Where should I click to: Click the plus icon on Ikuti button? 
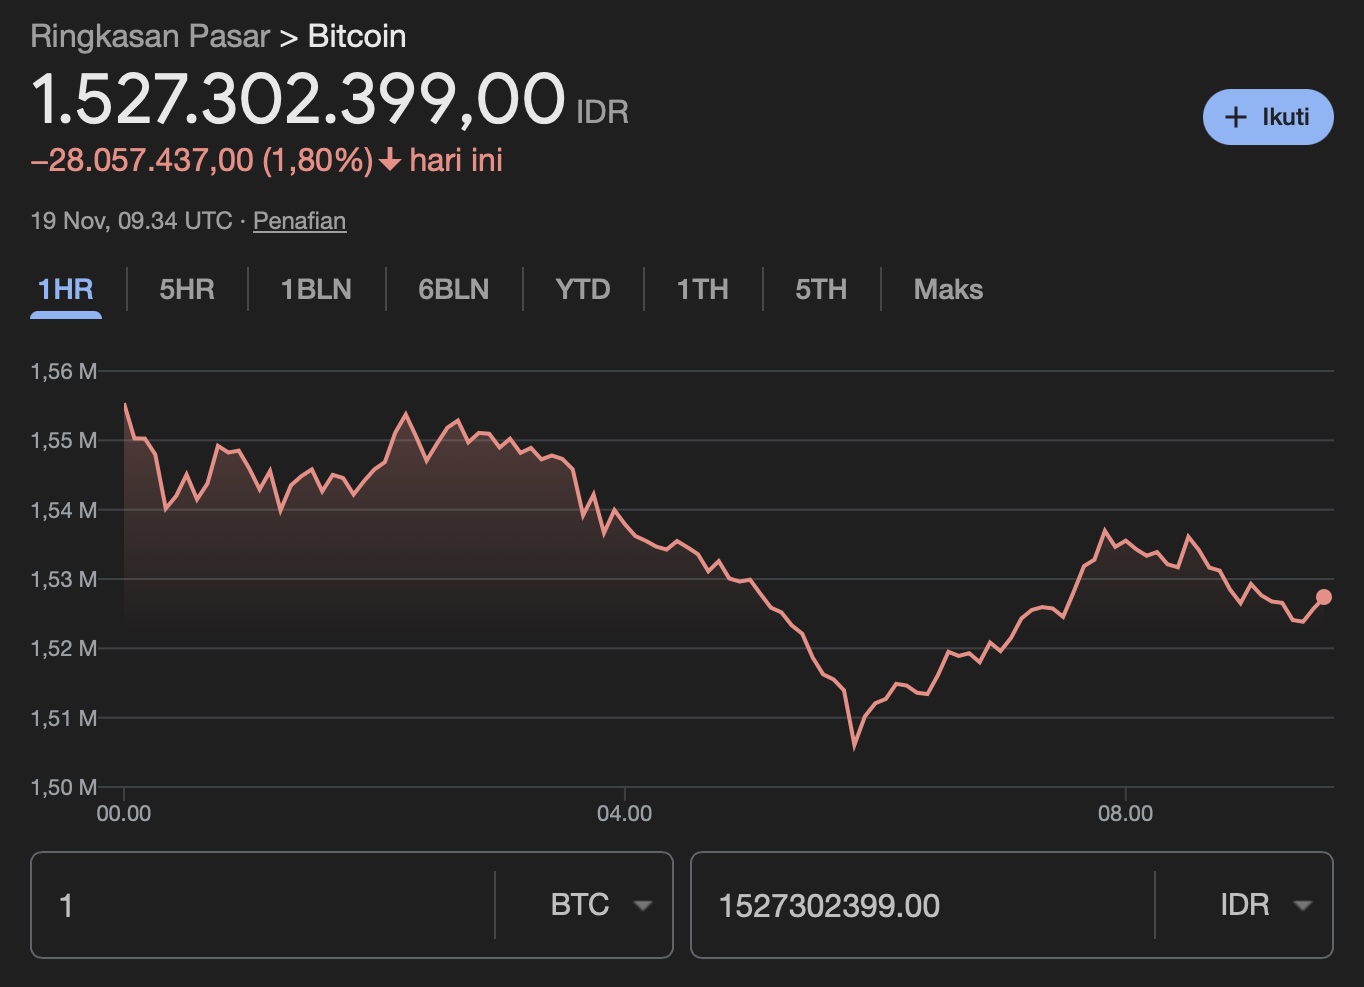[x=1236, y=117]
